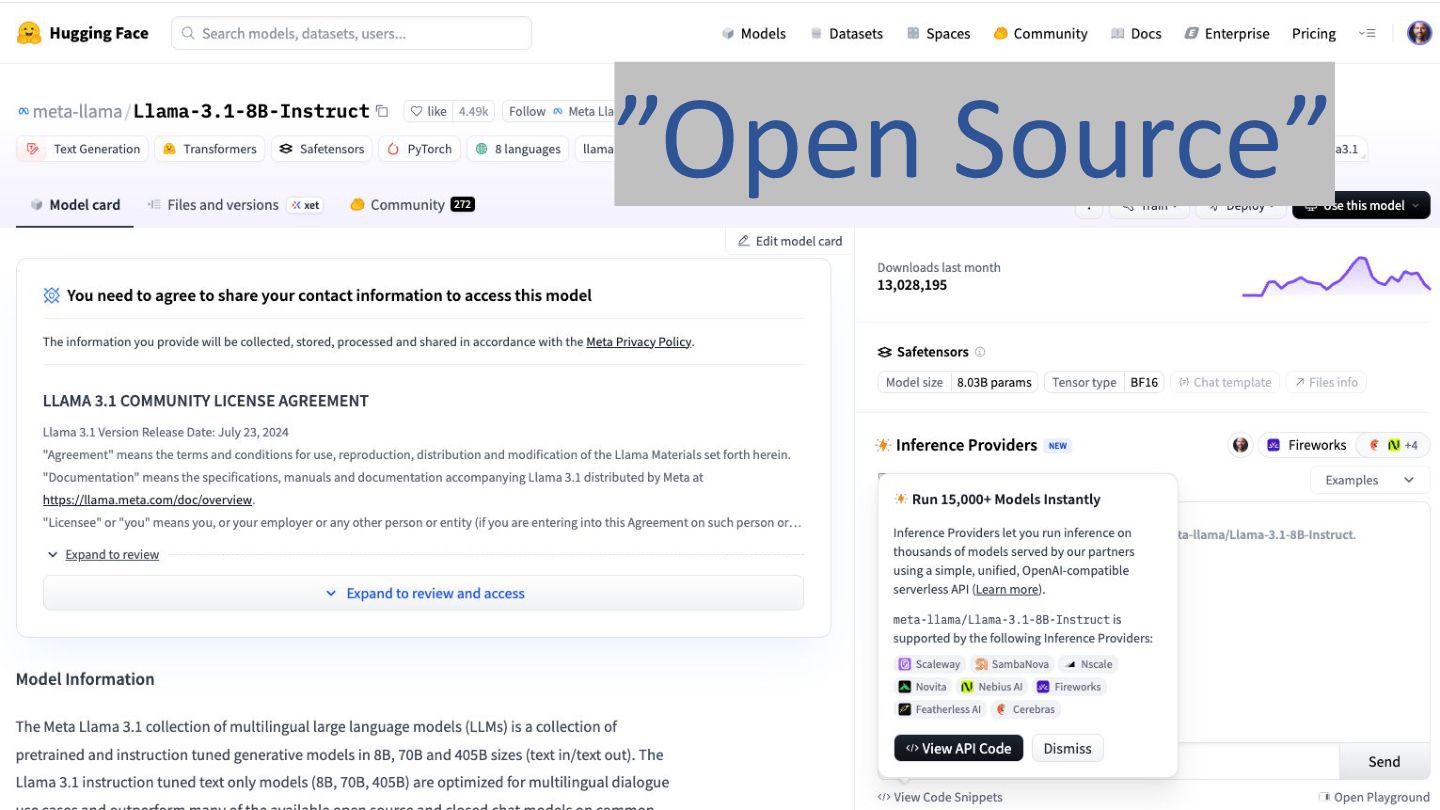The width and height of the screenshot is (1440, 810).
Task: Open the Use this model dropdown
Action: click(1361, 206)
